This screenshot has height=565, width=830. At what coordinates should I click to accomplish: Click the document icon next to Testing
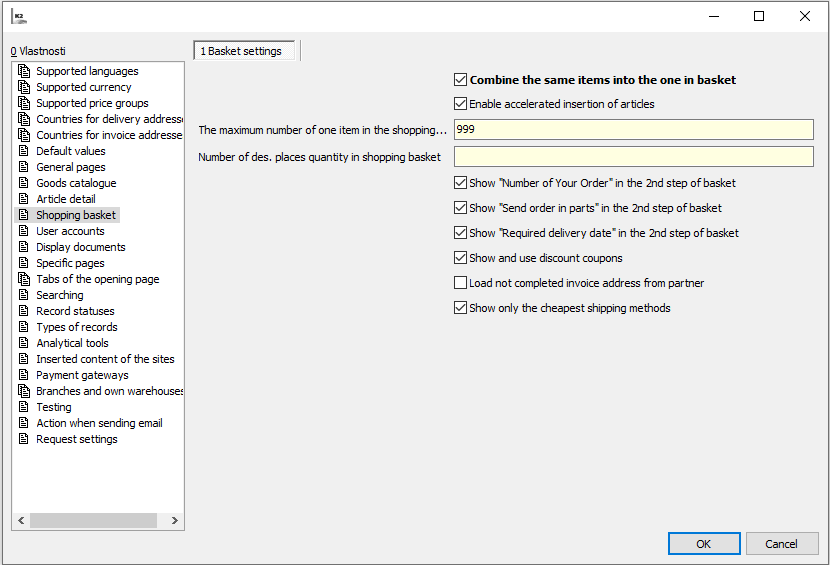24,407
